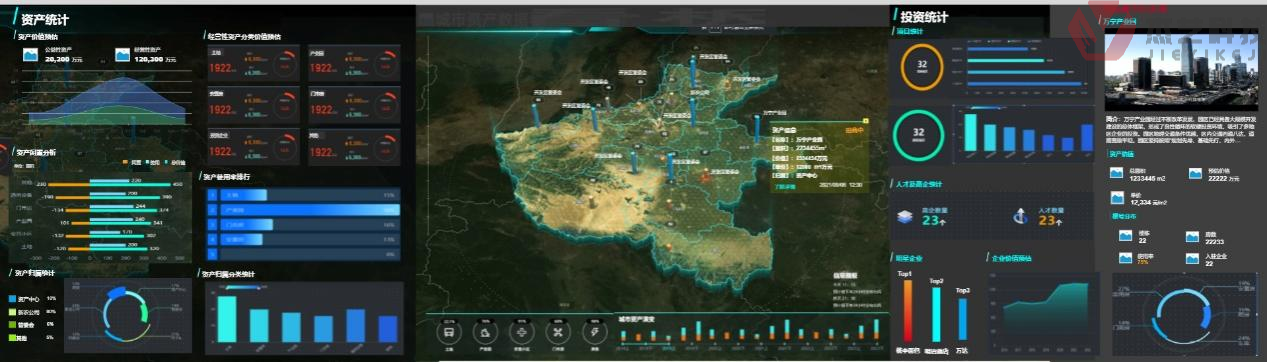1267x362 pixels.
Task: Click the lightning bolt circular icon below map
Action: pyautogui.click(x=596, y=331)
